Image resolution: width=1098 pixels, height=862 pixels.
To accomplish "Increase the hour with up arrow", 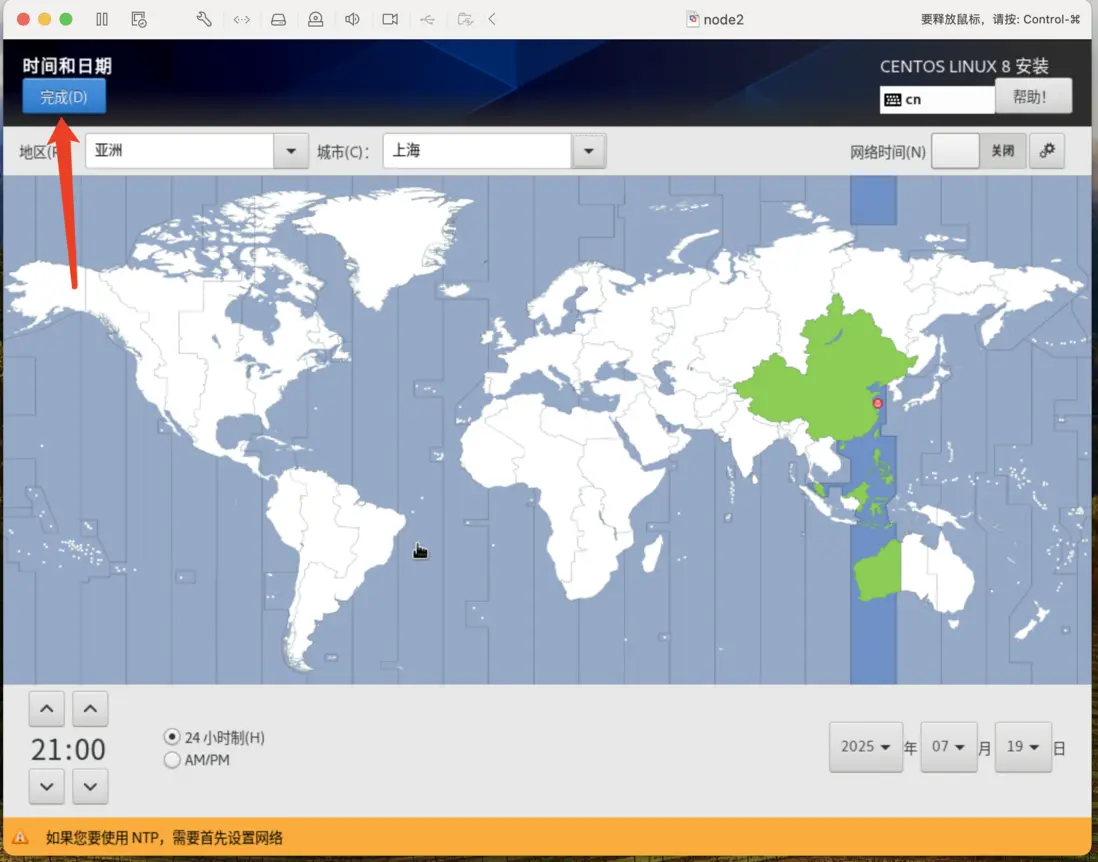I will (47, 709).
